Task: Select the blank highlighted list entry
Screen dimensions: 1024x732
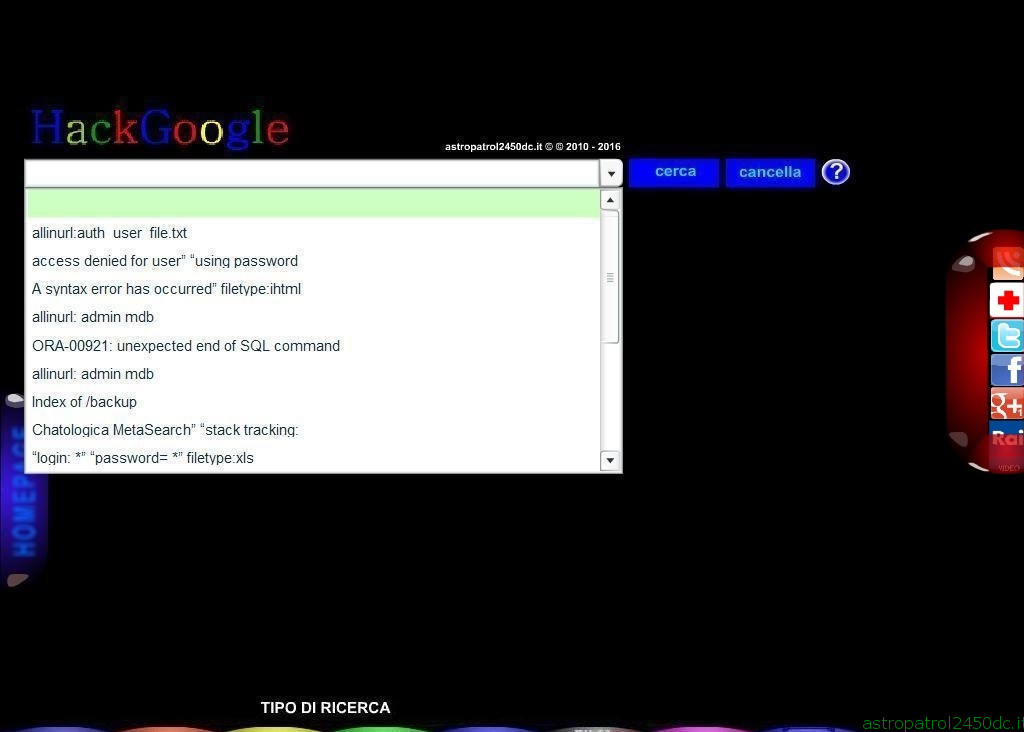Action: pos(312,204)
